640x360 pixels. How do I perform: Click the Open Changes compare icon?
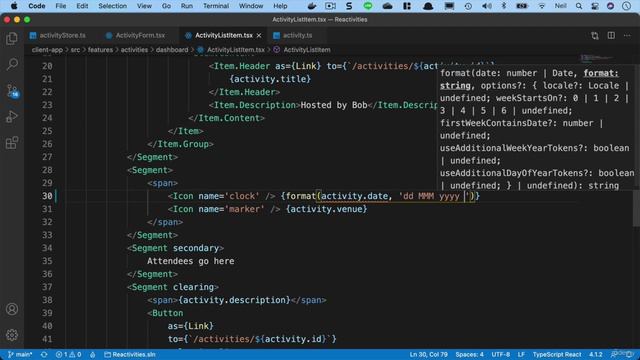tap(595, 36)
